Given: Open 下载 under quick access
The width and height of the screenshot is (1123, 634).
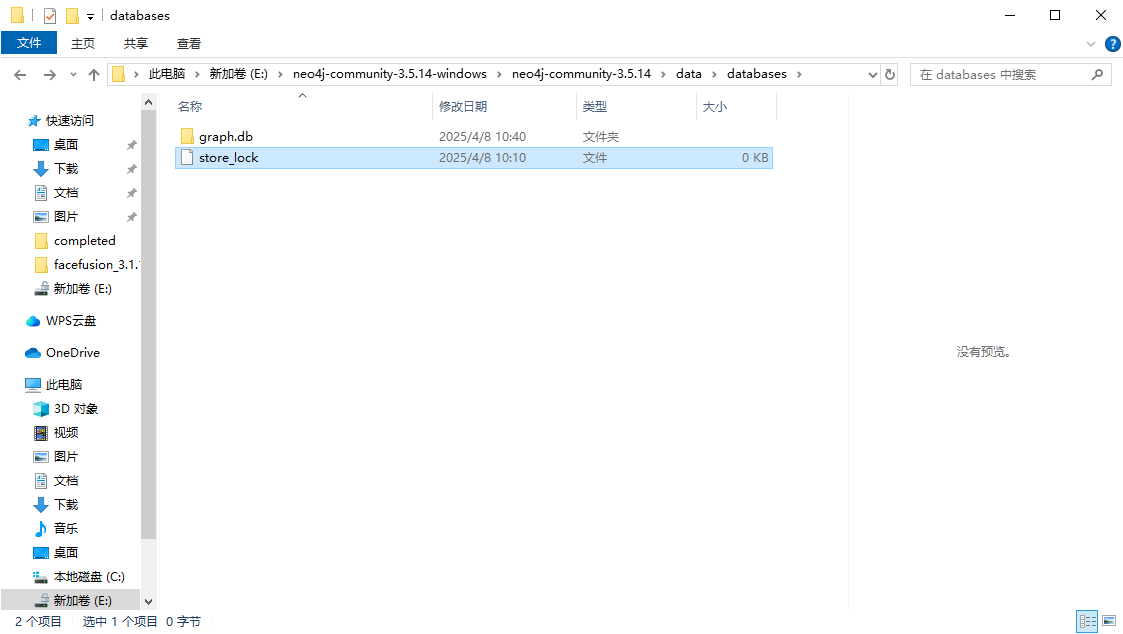Looking at the screenshot, I should tap(66, 168).
